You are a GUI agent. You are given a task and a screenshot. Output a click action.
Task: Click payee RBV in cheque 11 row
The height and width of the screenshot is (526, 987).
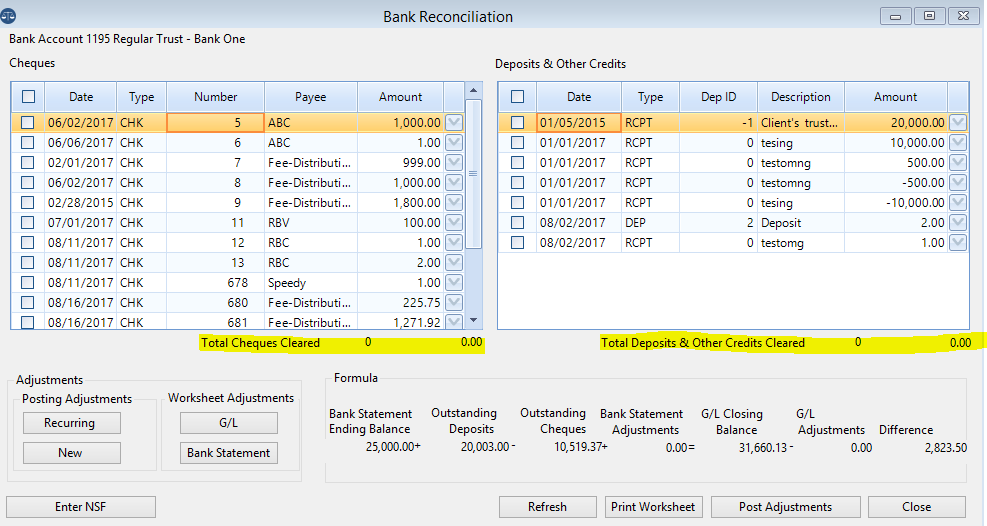[x=278, y=223]
